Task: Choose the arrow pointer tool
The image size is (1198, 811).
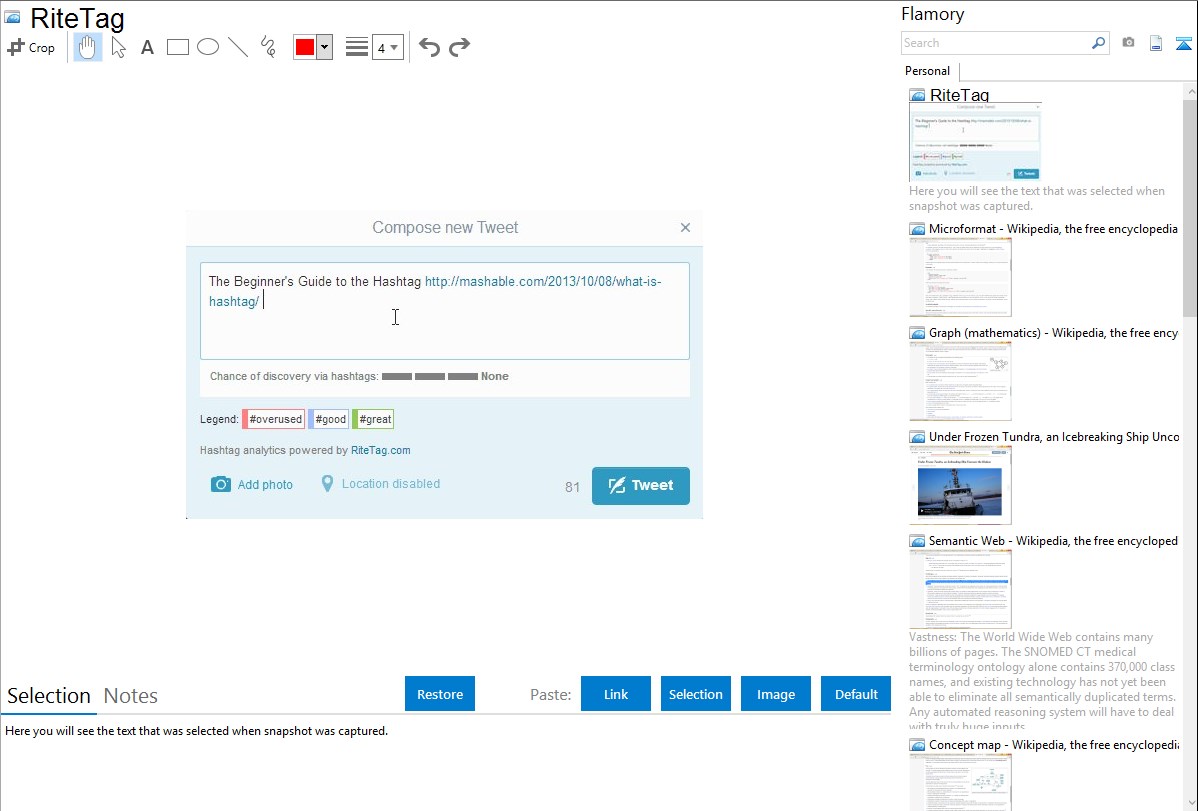Action: [x=118, y=47]
